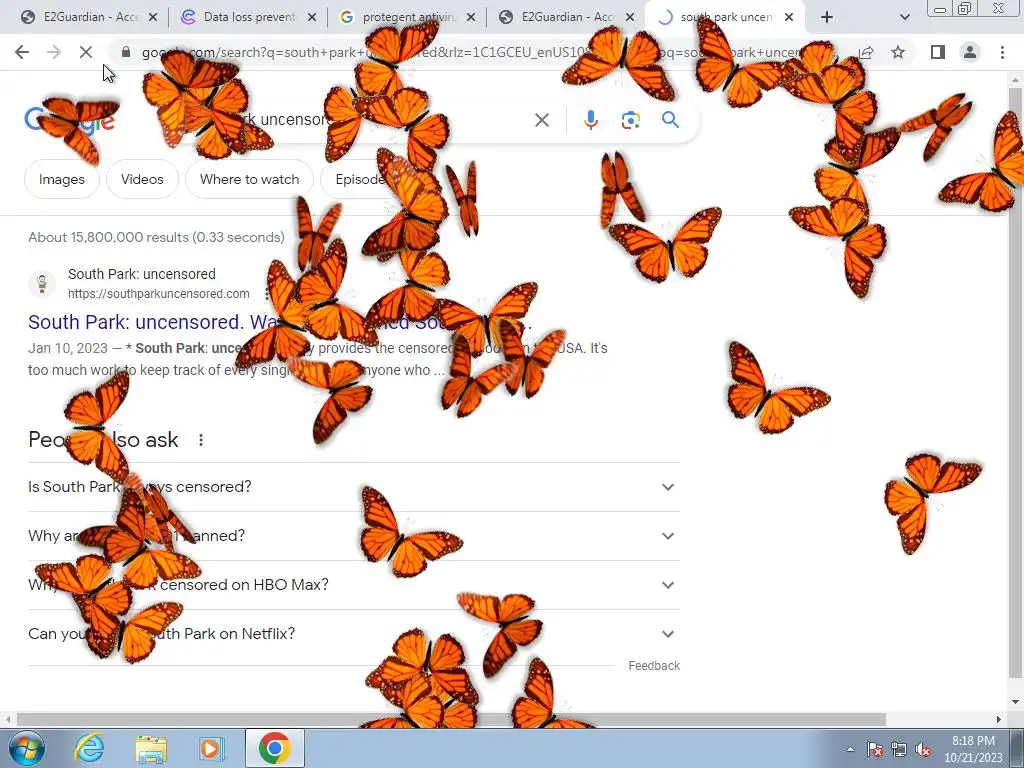Open Action Center flag icon

874,749
